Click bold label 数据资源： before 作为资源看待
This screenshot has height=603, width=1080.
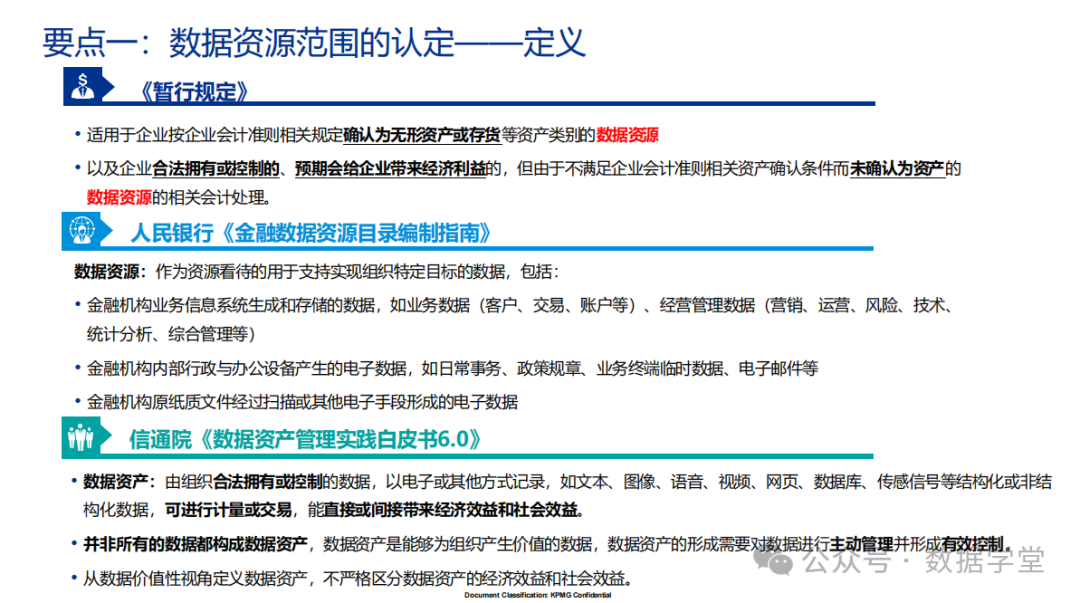click(111, 272)
